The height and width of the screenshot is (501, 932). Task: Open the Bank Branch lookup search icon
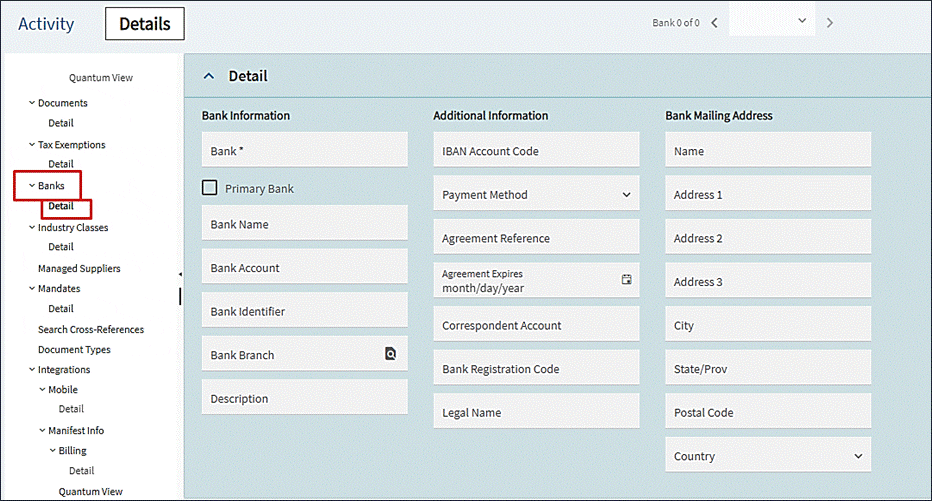391,354
